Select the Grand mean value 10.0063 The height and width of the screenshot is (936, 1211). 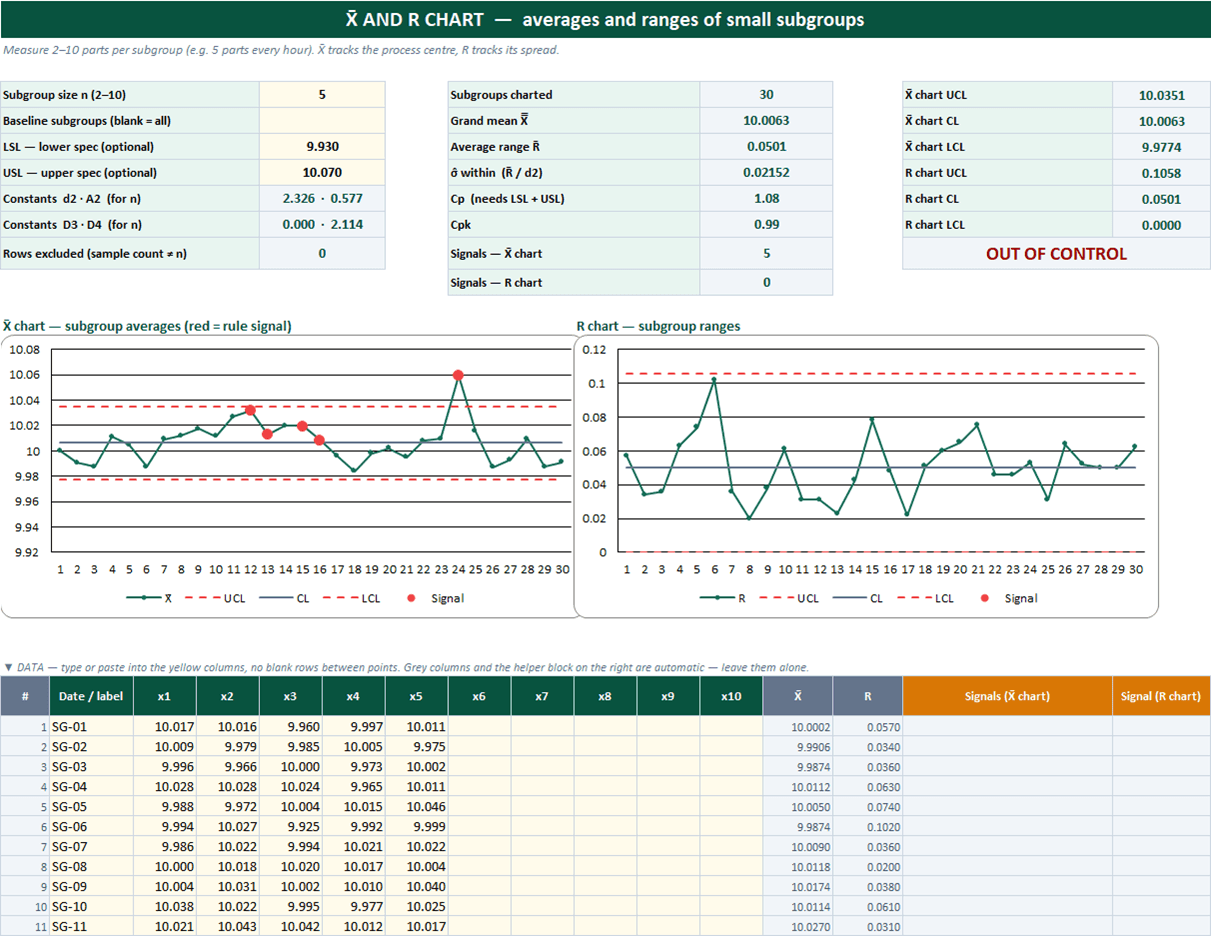click(x=766, y=121)
